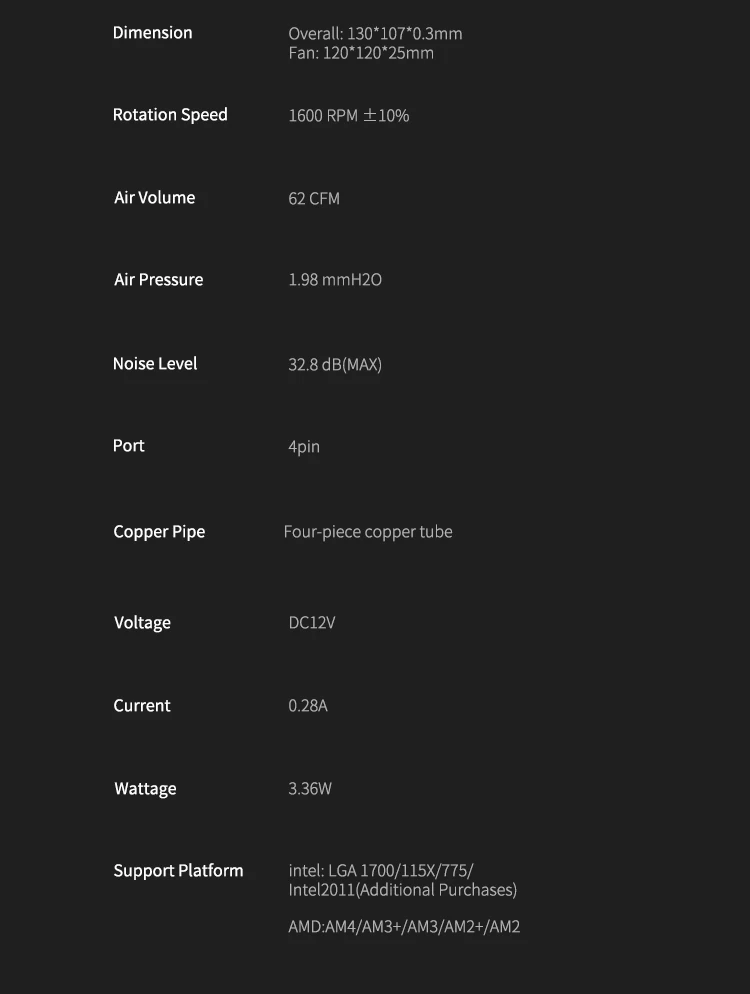This screenshot has height=994, width=750.
Task: Click the Noise Level label
Action: pos(155,363)
